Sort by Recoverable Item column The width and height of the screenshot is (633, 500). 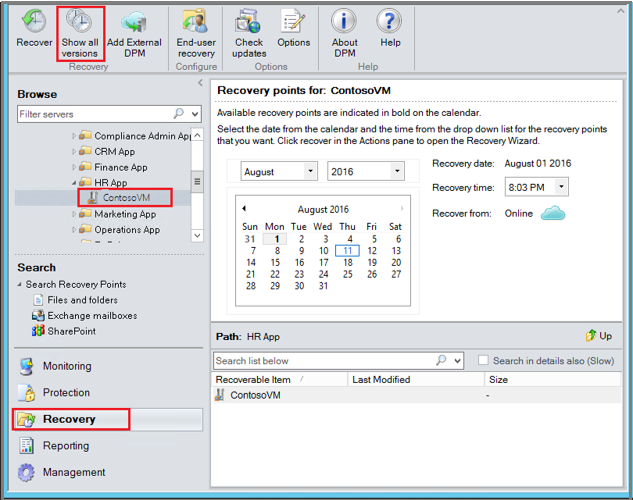[279, 379]
